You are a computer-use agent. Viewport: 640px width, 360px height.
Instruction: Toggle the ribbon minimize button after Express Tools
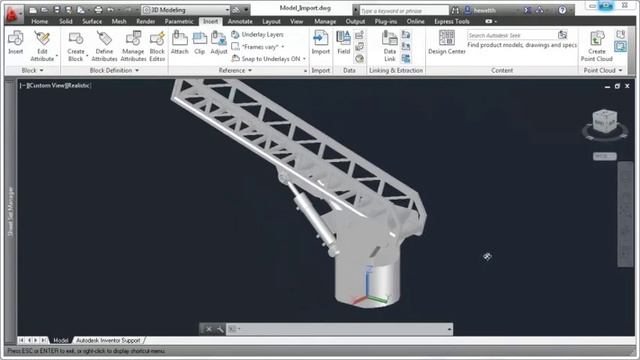point(489,22)
